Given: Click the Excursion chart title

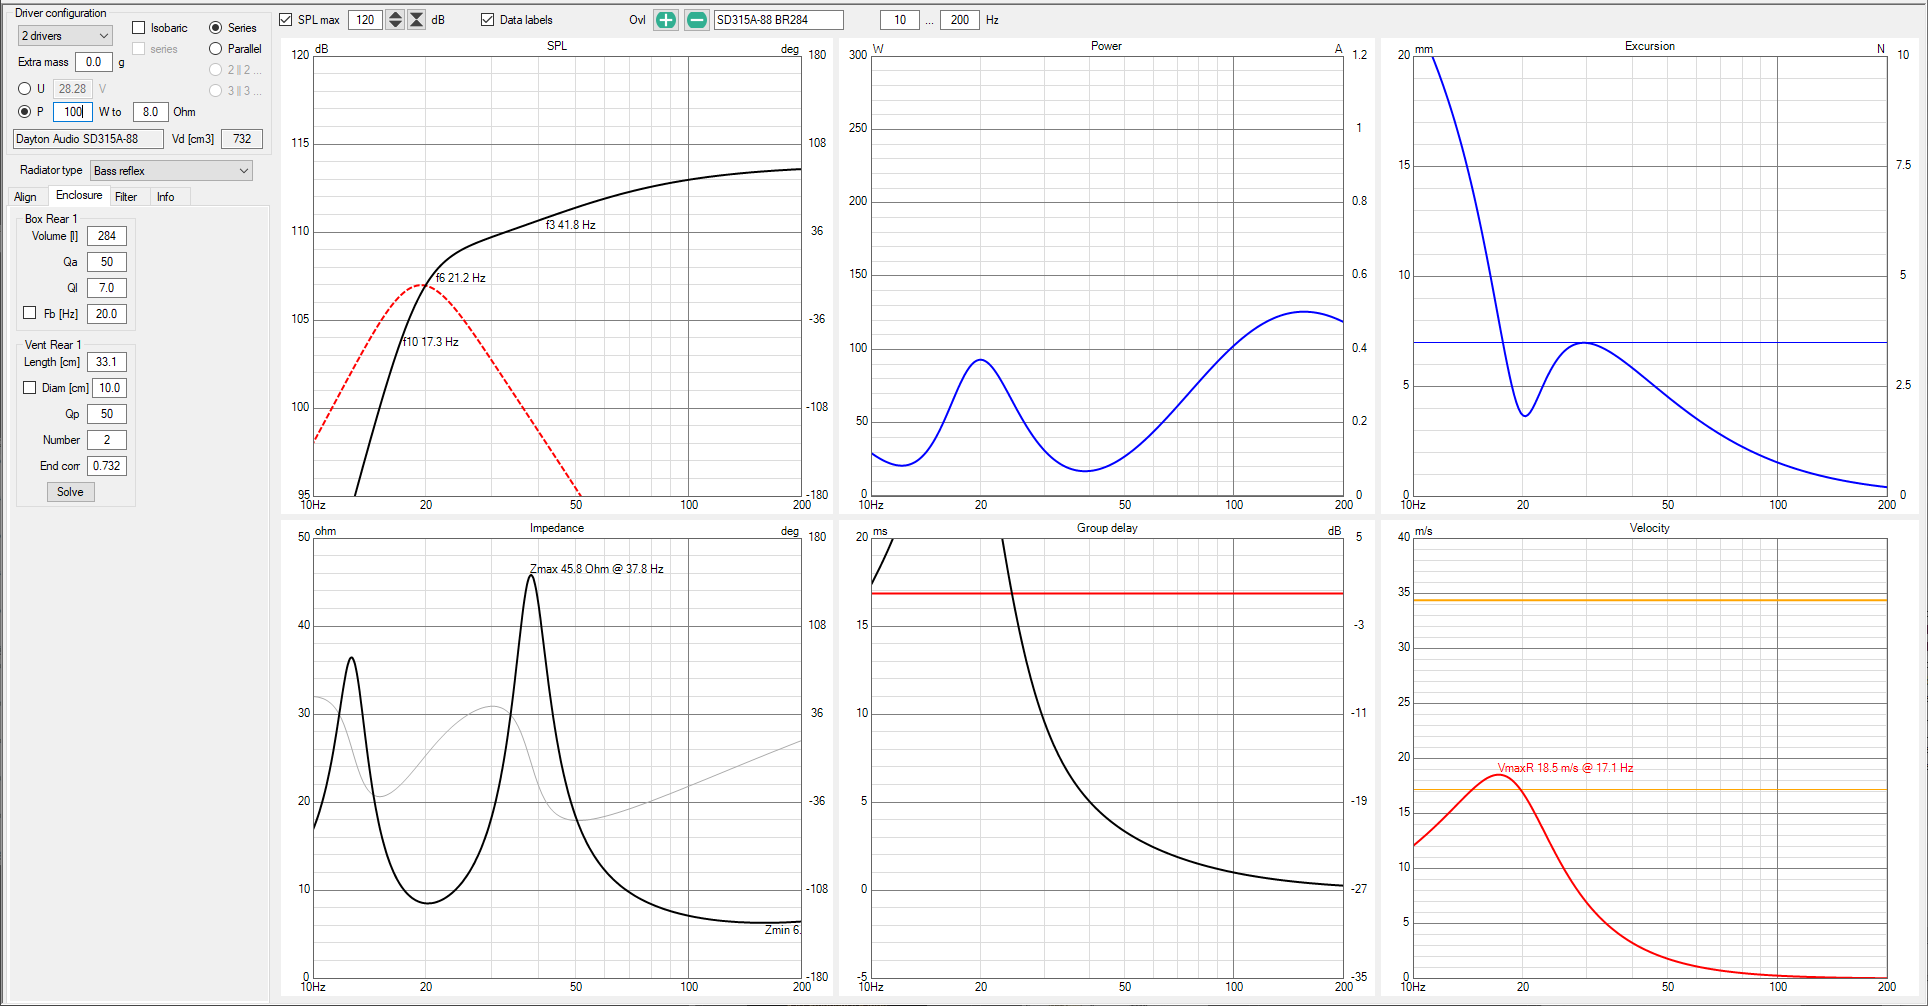Looking at the screenshot, I should (x=1650, y=46).
